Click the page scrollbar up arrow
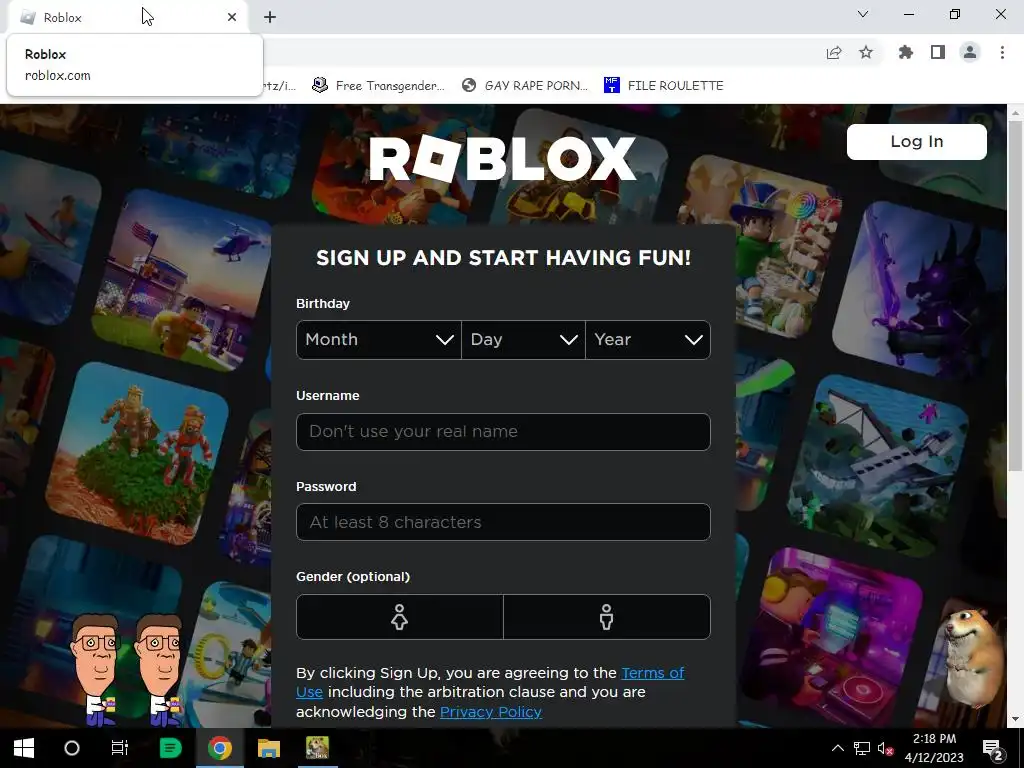 pos(1015,112)
